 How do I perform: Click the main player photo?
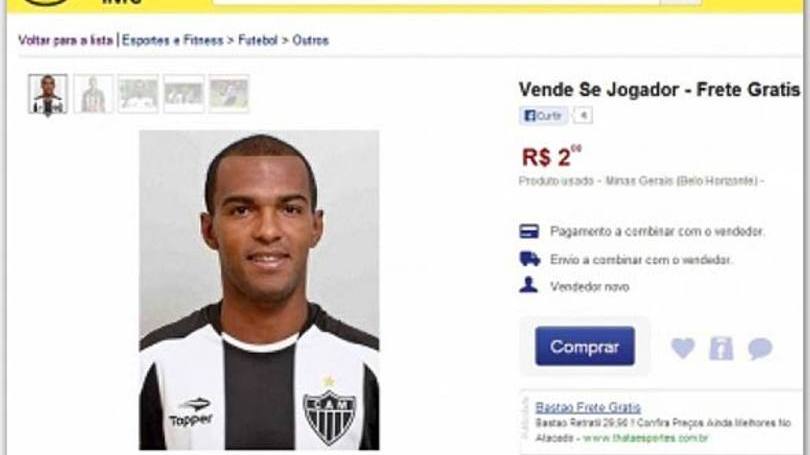[x=259, y=290]
